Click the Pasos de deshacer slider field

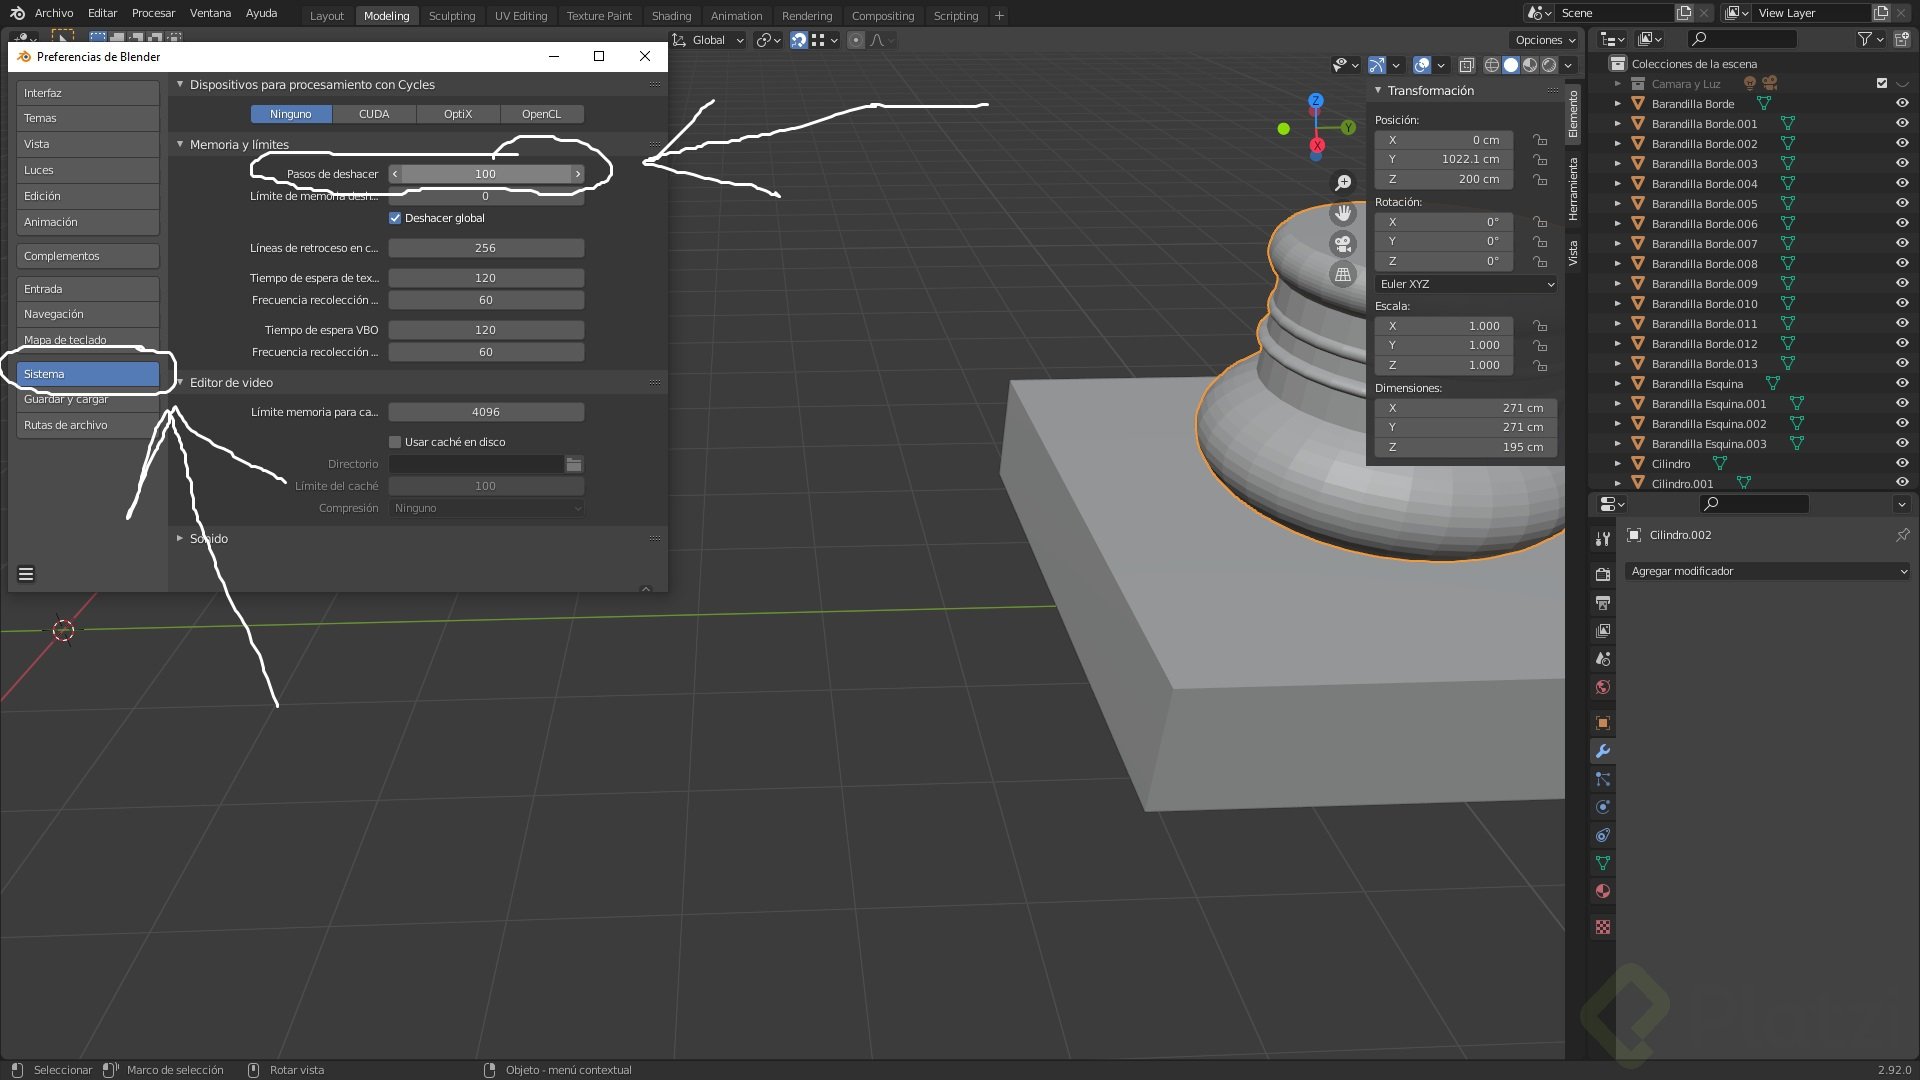[485, 174]
